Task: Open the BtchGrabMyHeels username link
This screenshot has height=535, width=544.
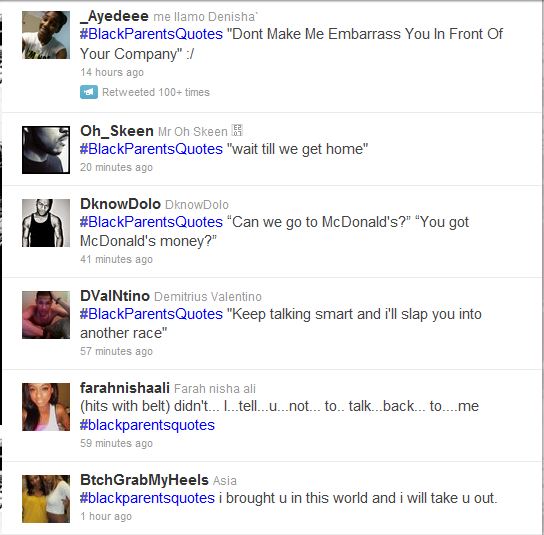Action: pyautogui.click(x=144, y=480)
